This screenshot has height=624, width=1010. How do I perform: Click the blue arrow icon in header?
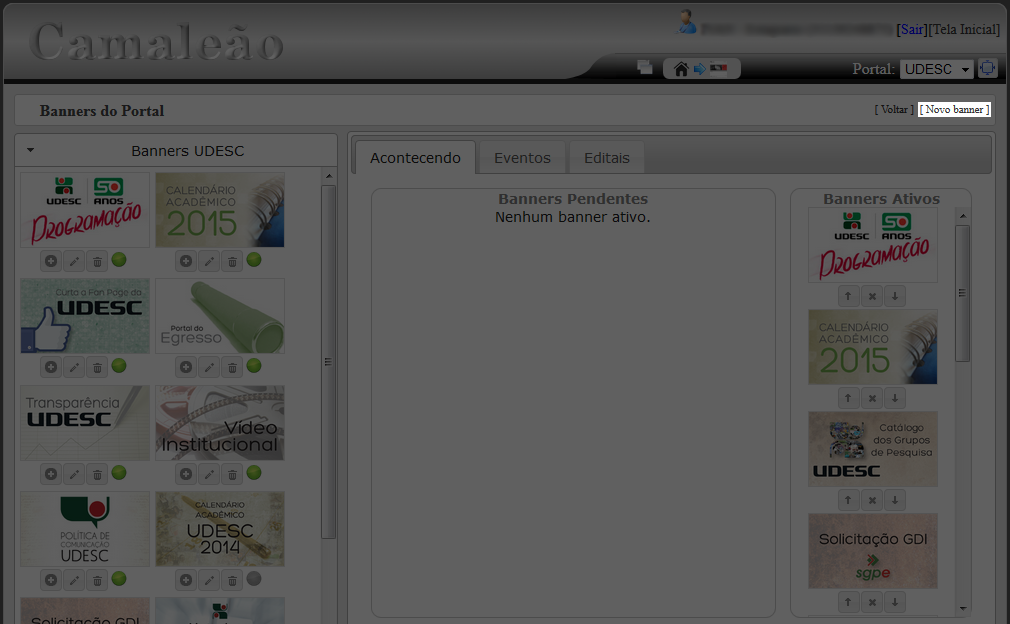click(700, 69)
